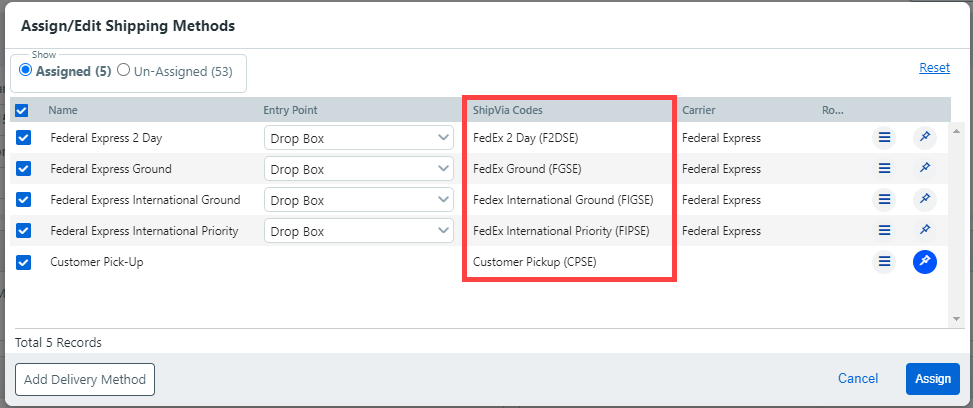
Task: Click the blue pin icon for Customer Pick-Up
Action: click(925, 262)
